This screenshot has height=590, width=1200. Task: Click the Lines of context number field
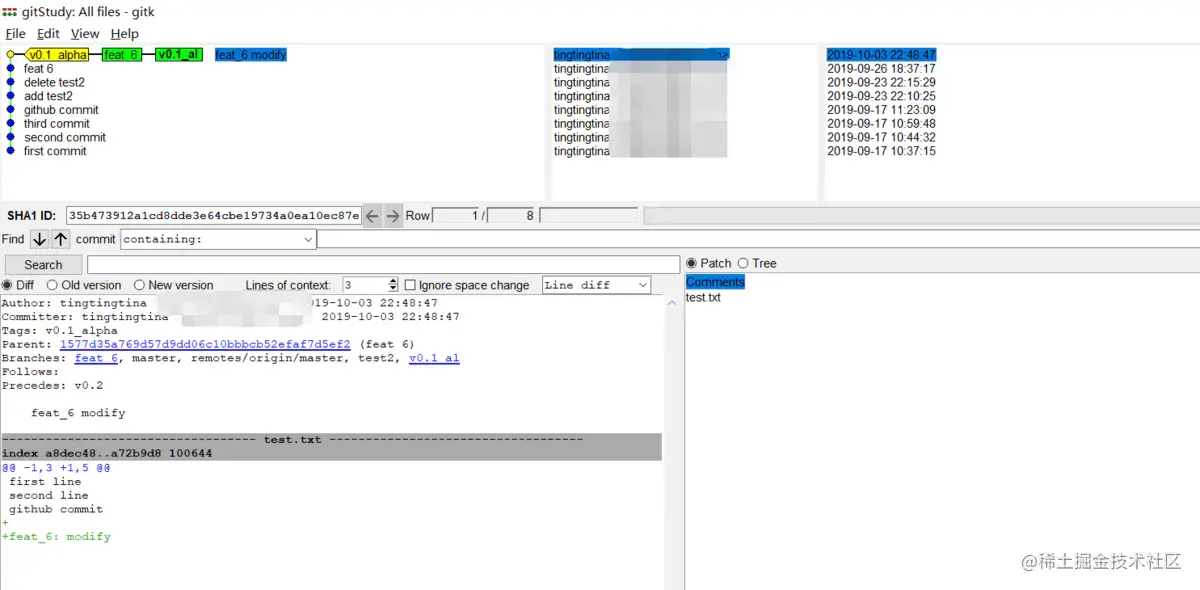[x=365, y=285]
